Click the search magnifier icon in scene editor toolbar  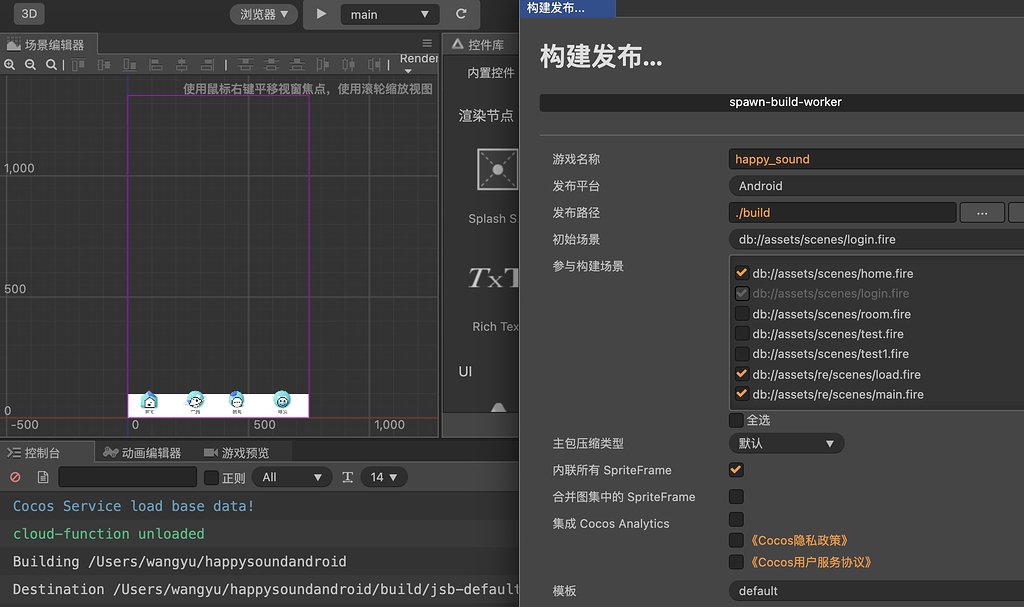click(x=51, y=63)
